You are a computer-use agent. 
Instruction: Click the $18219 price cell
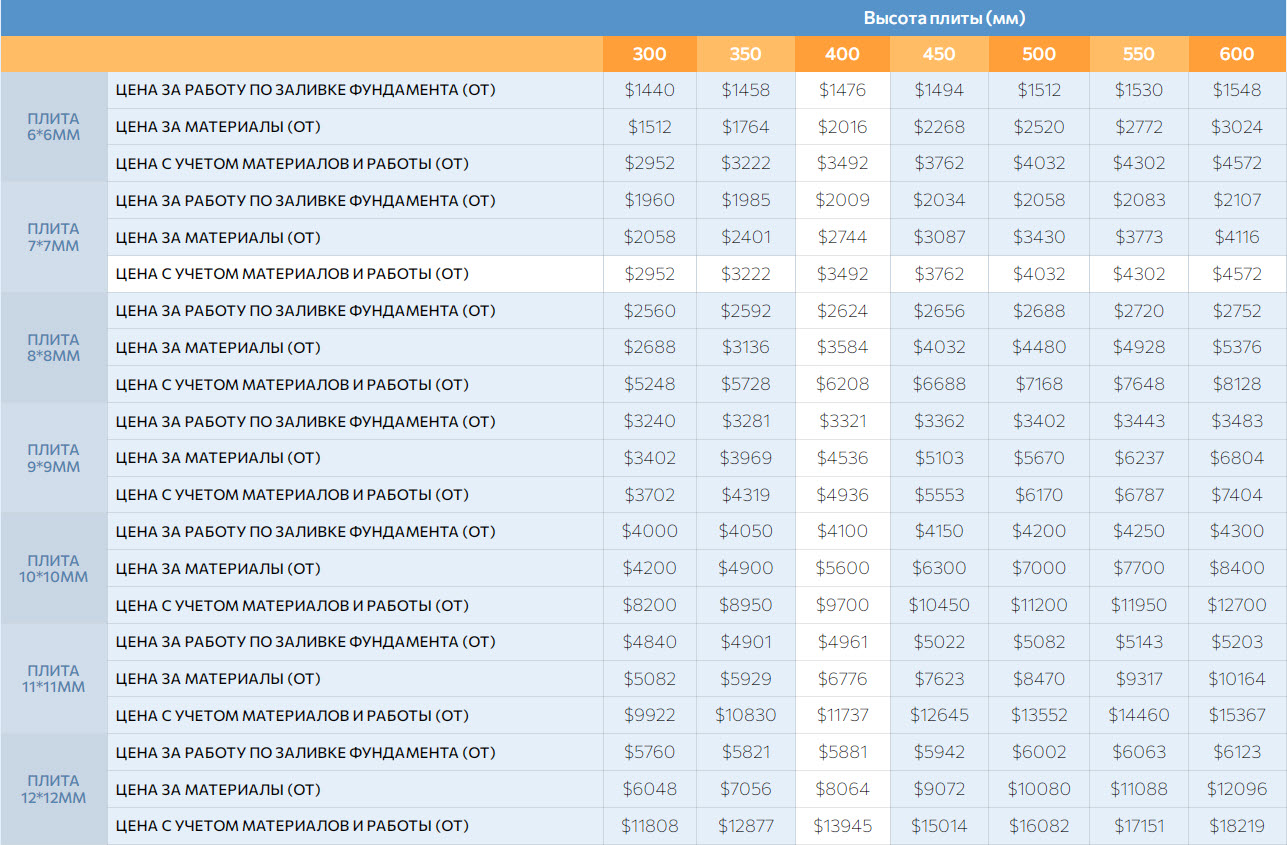1237,827
